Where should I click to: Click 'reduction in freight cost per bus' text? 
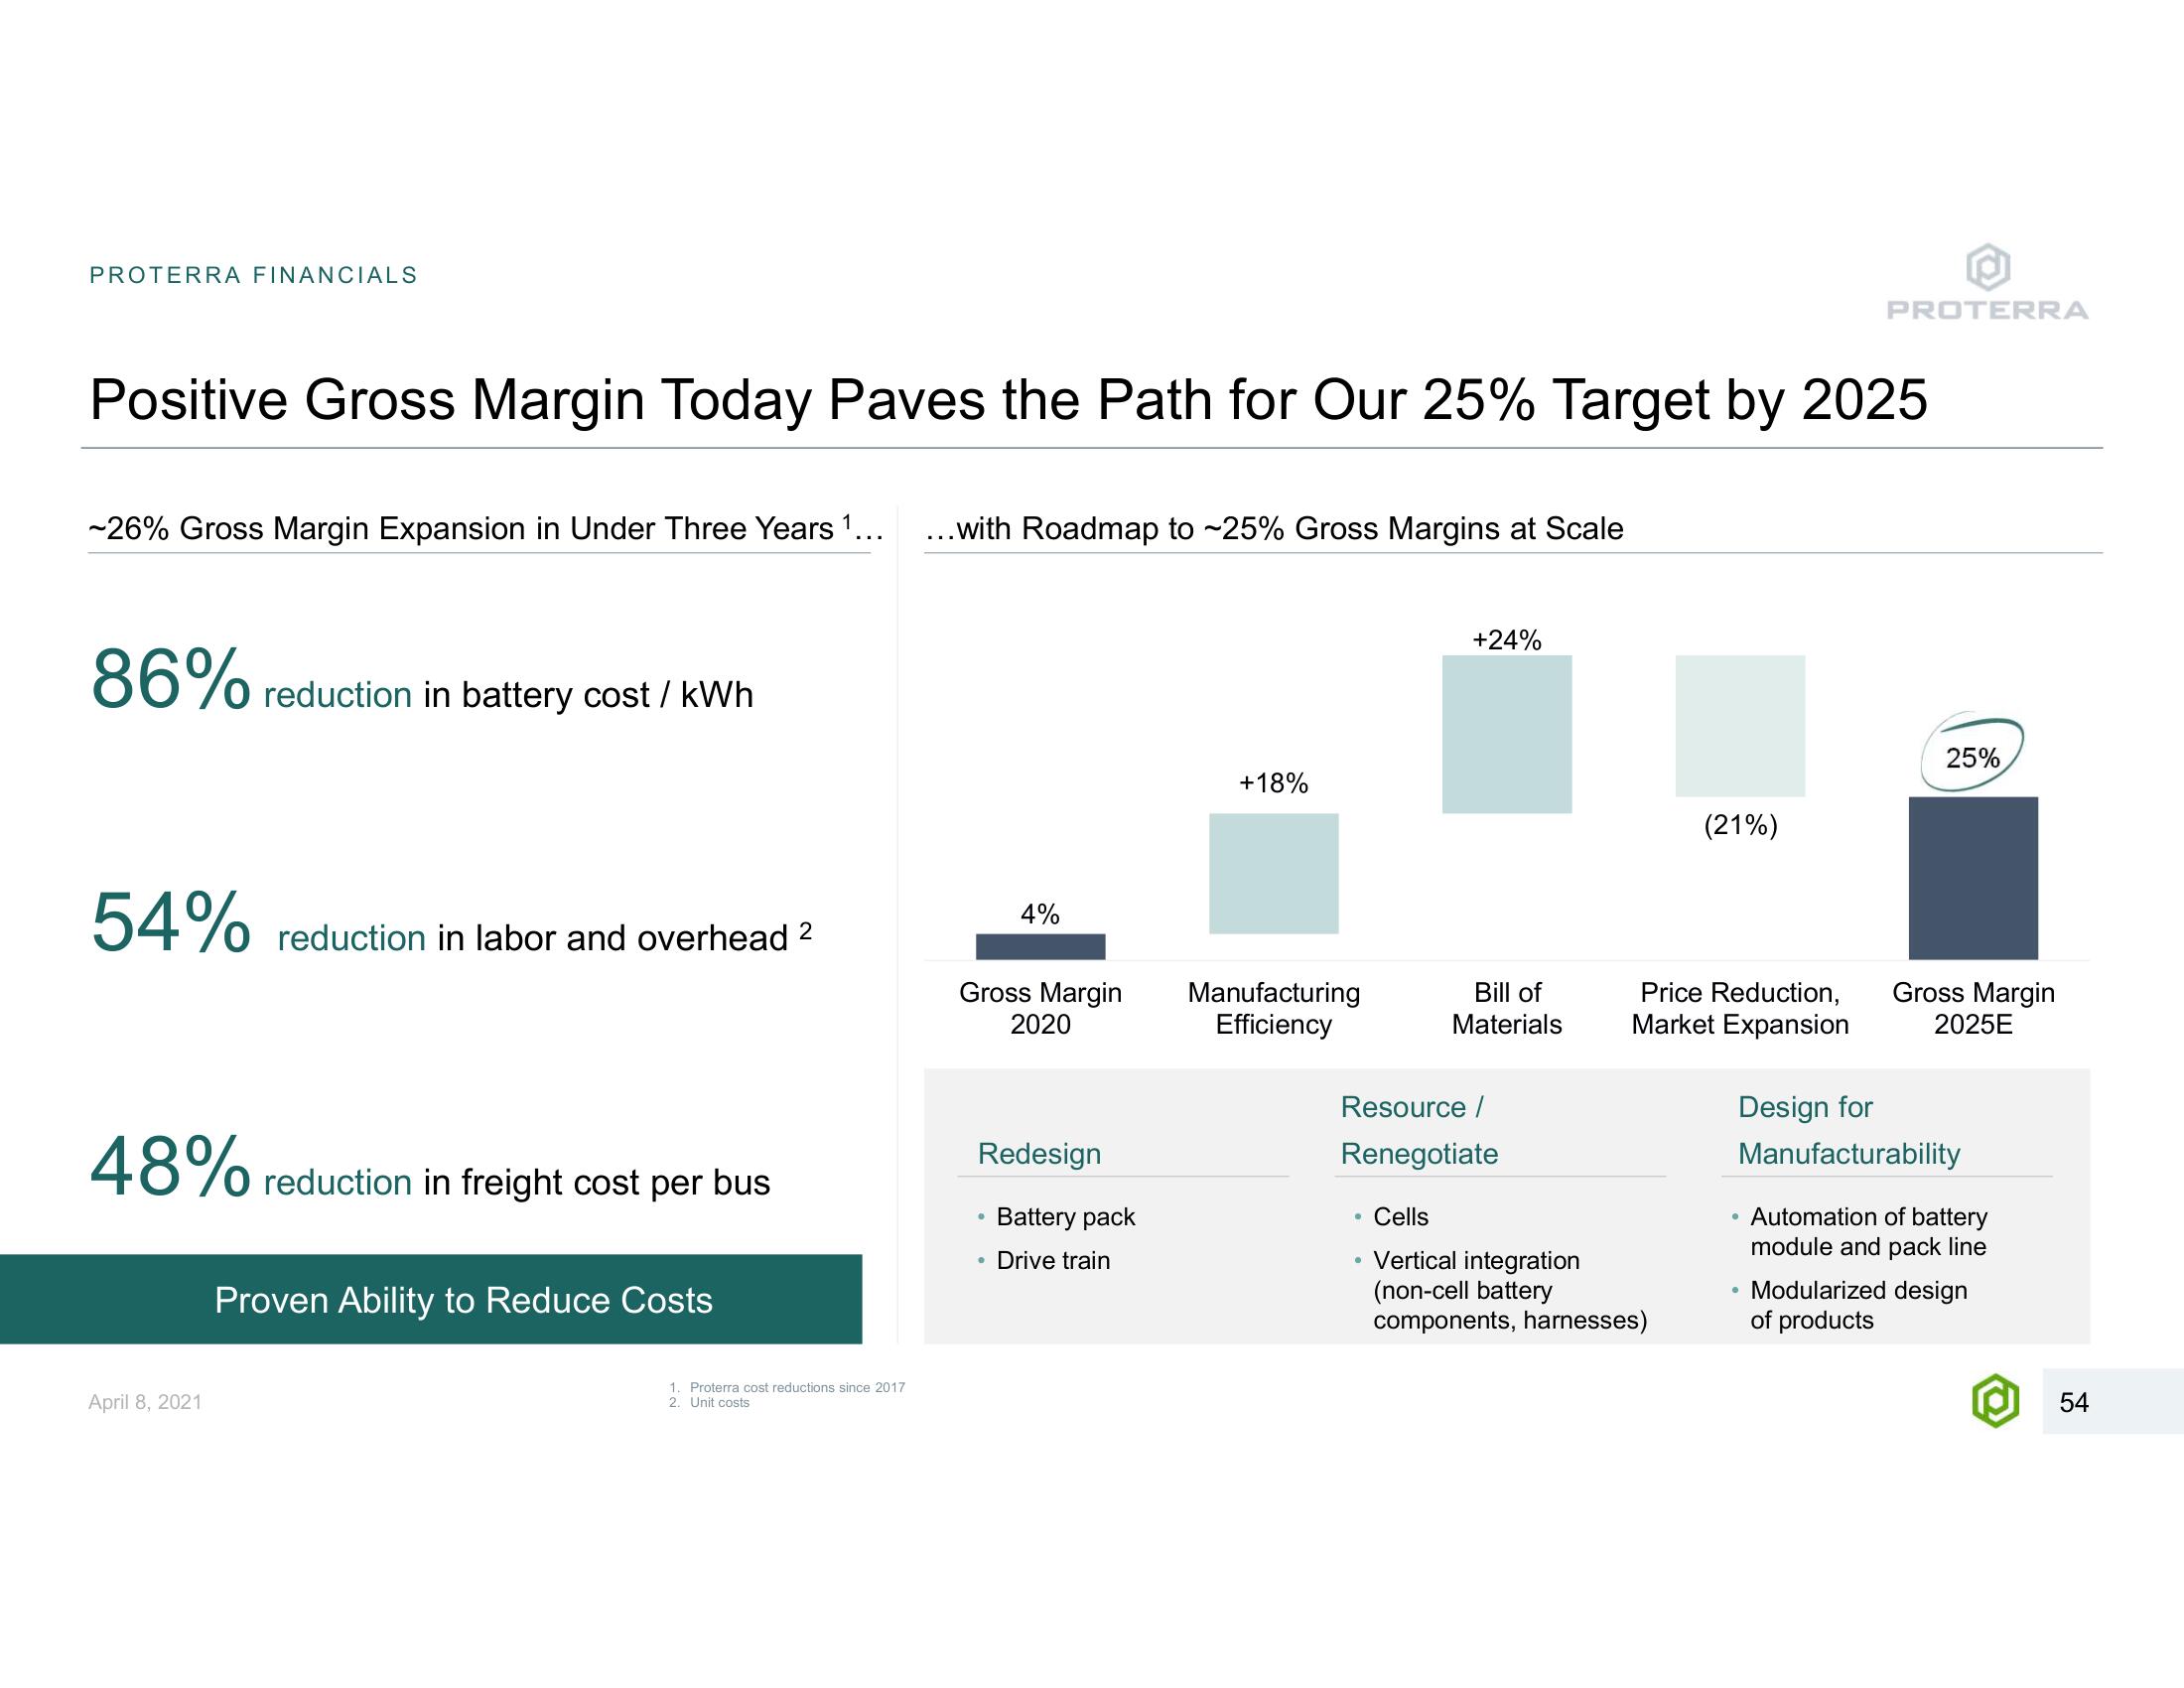click(x=517, y=1182)
